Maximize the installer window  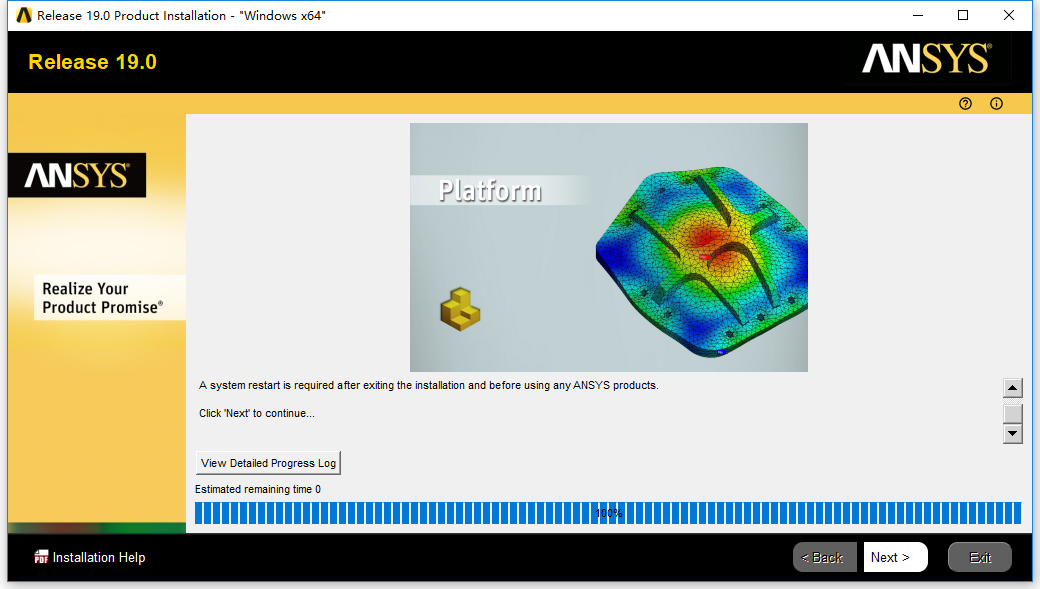[963, 15]
